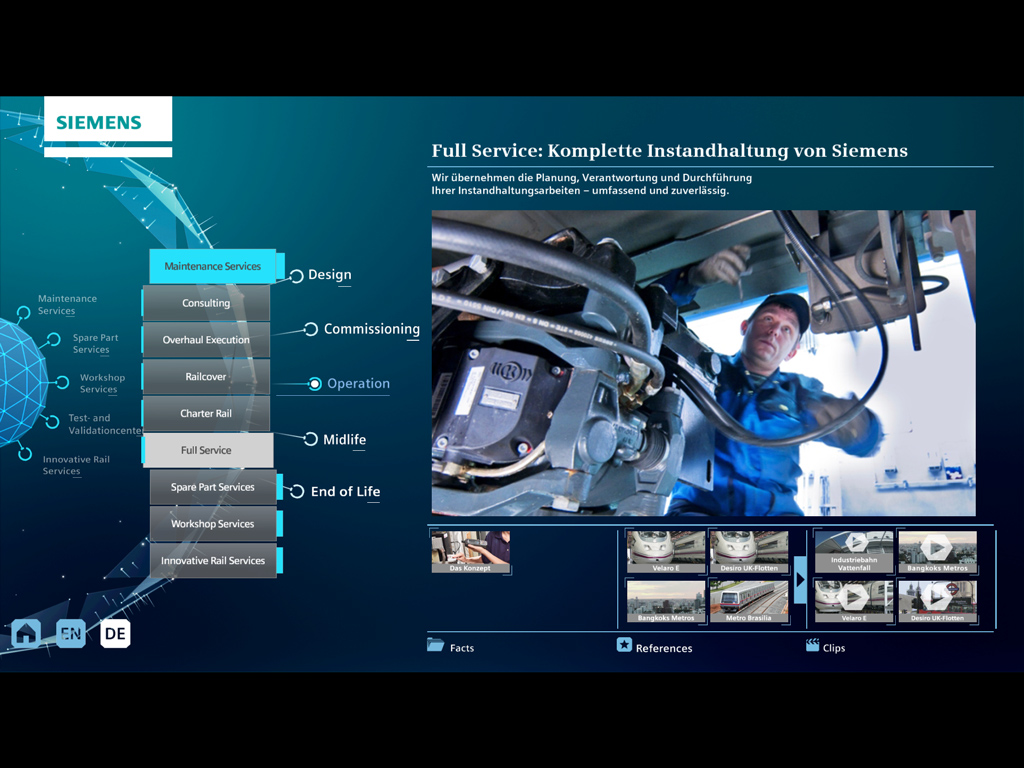Image resolution: width=1024 pixels, height=768 pixels.
Task: Click the description starting 'Wir übernehmen die Planung'
Action: tap(592, 184)
